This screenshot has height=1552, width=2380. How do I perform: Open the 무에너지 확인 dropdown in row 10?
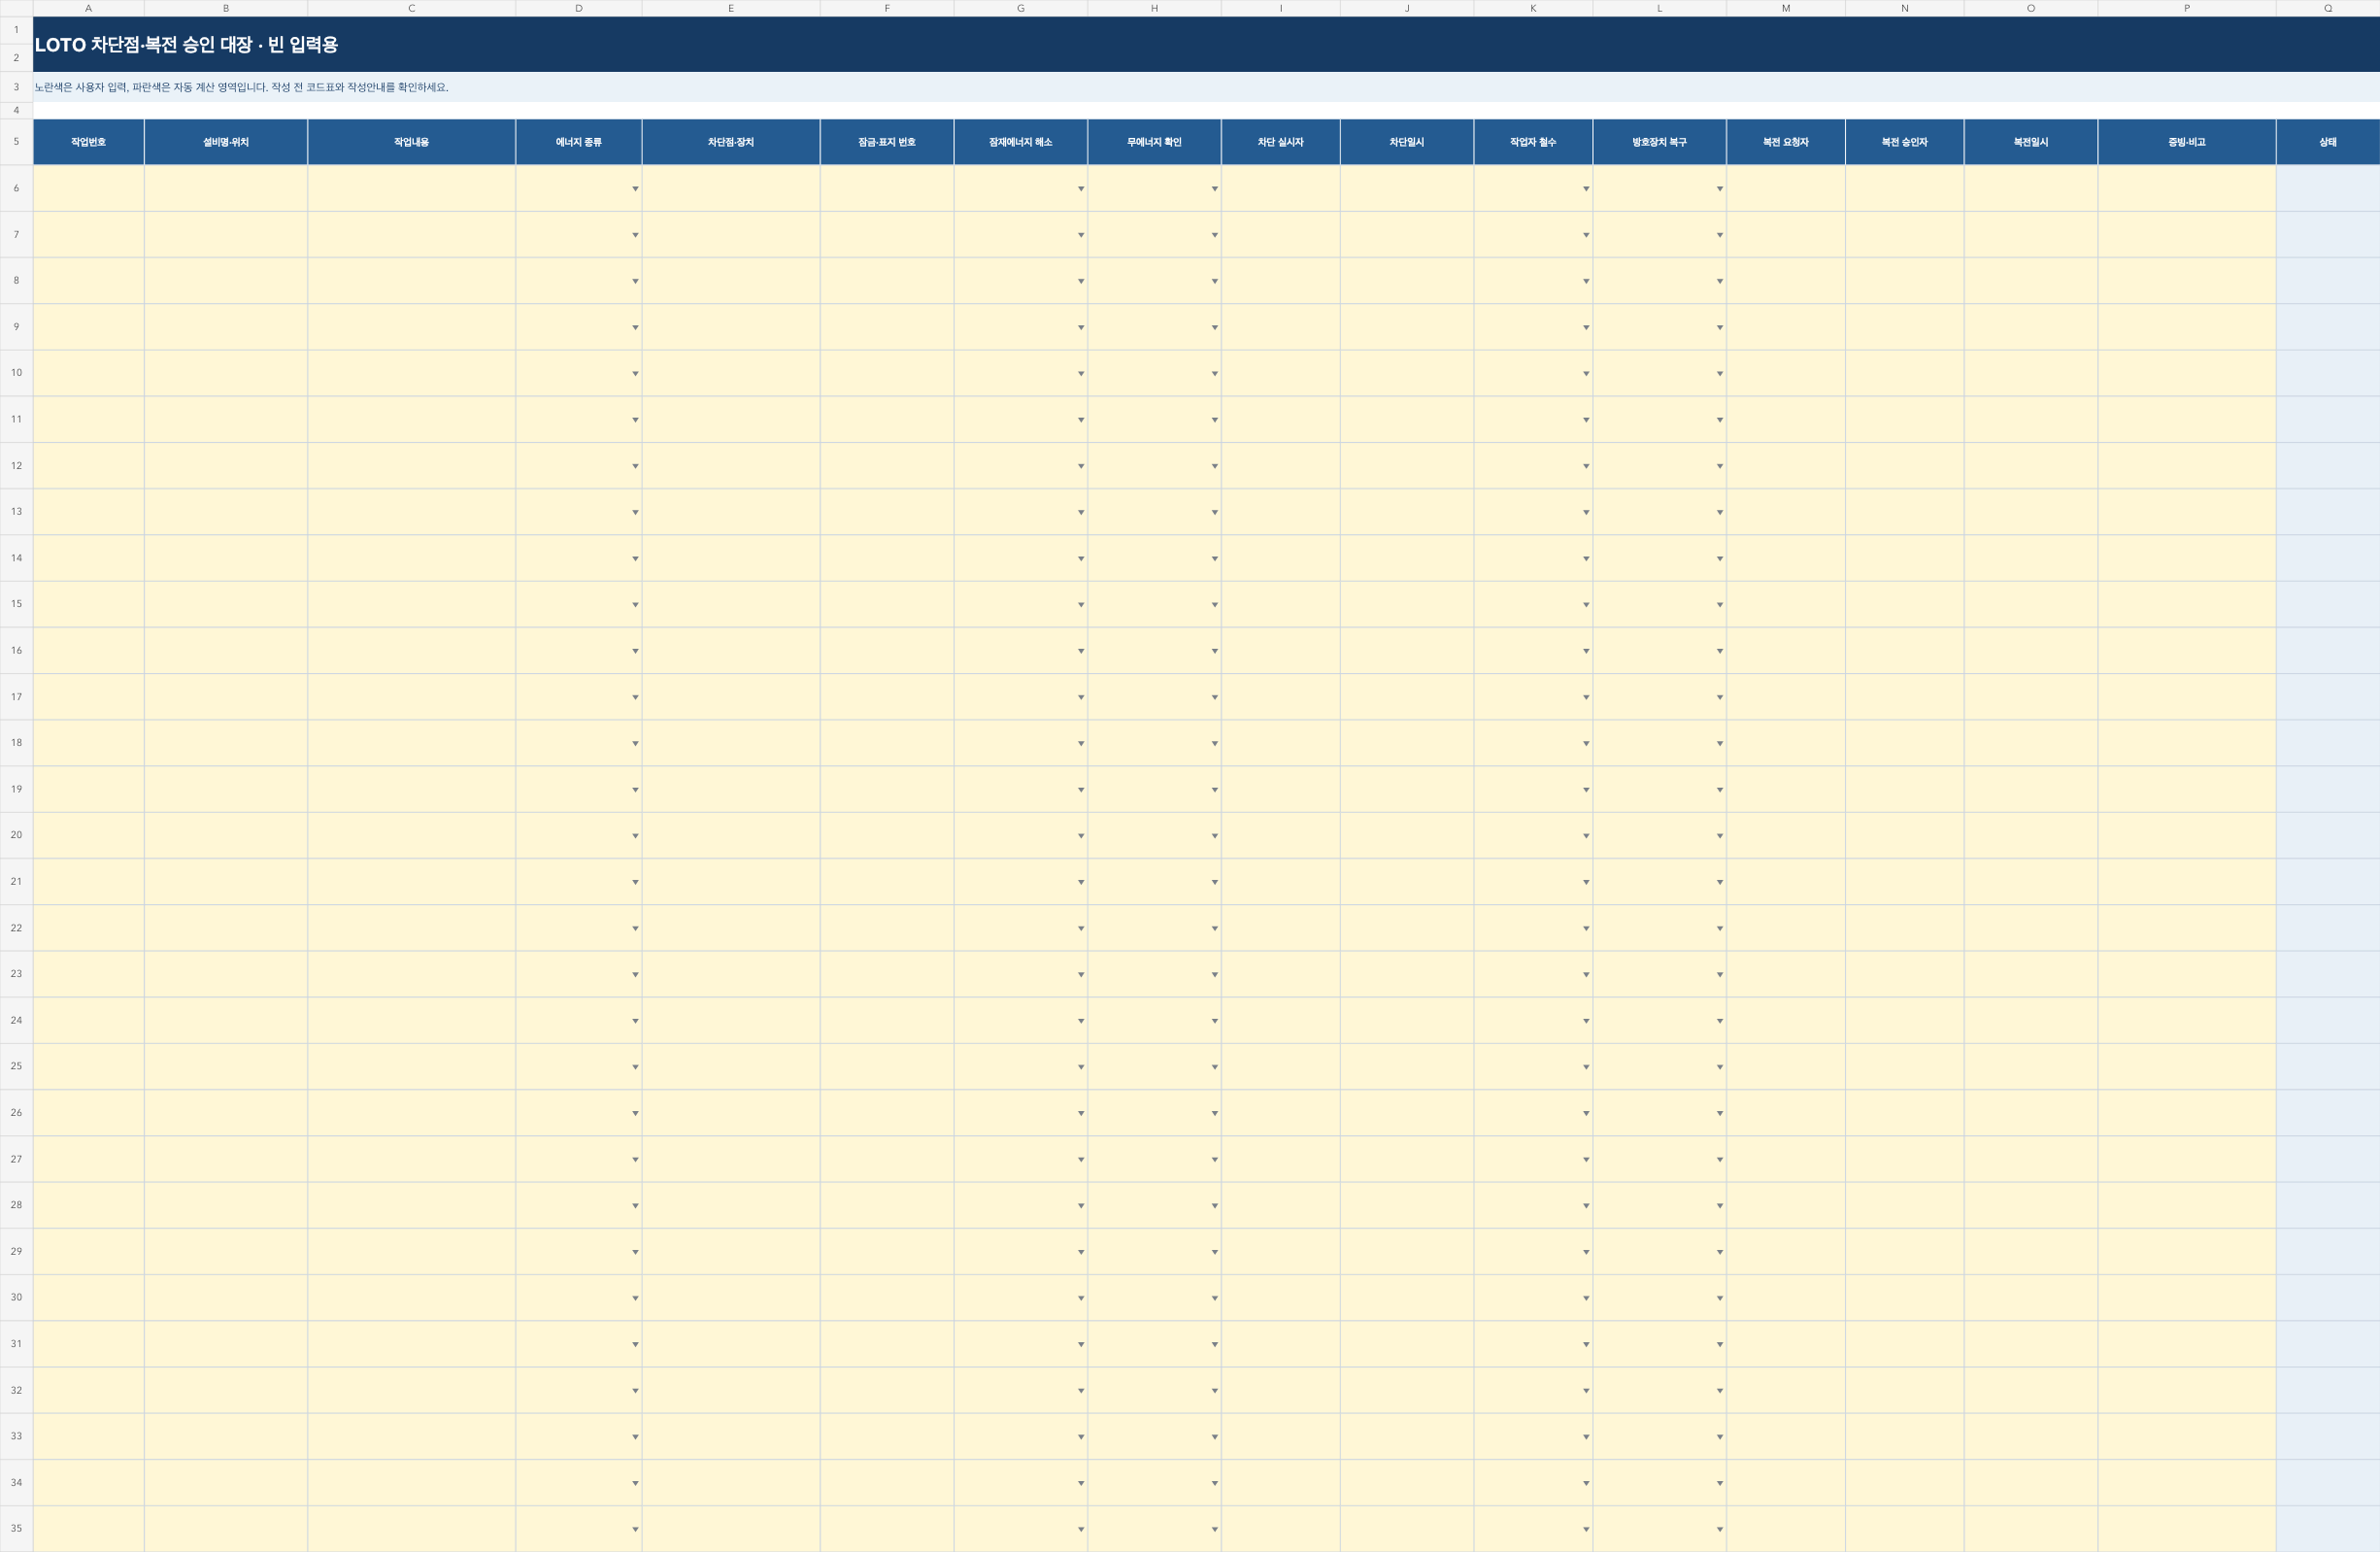tap(1215, 374)
